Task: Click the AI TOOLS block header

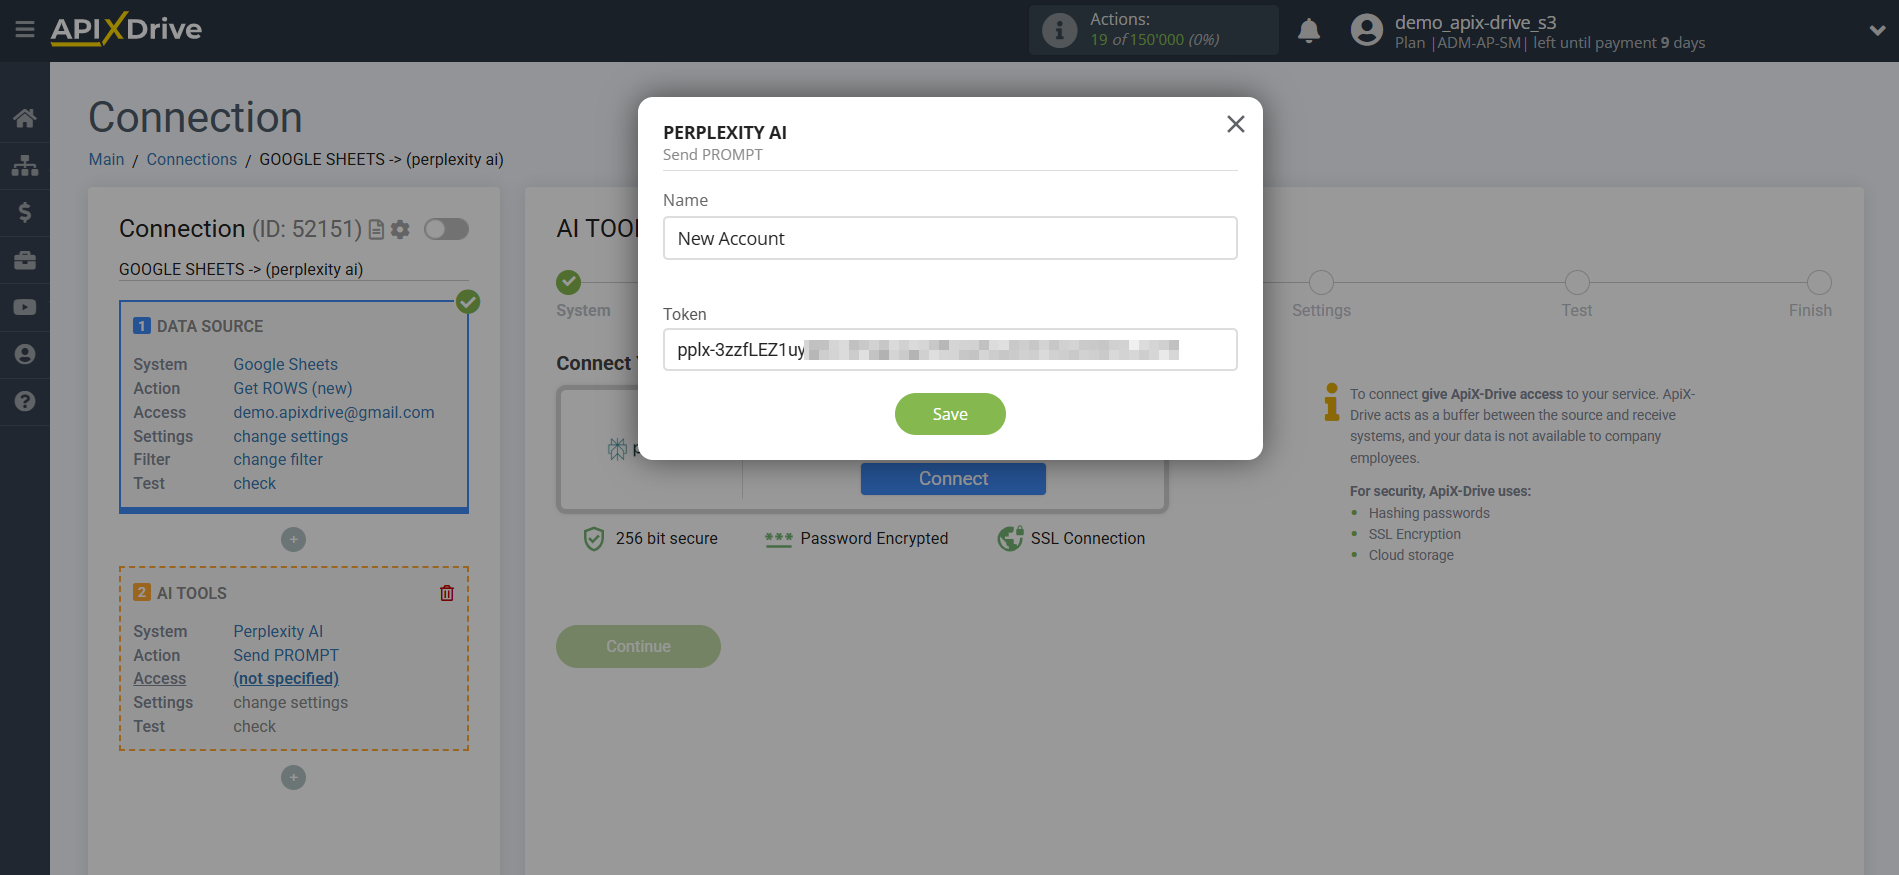Action: coord(192,593)
